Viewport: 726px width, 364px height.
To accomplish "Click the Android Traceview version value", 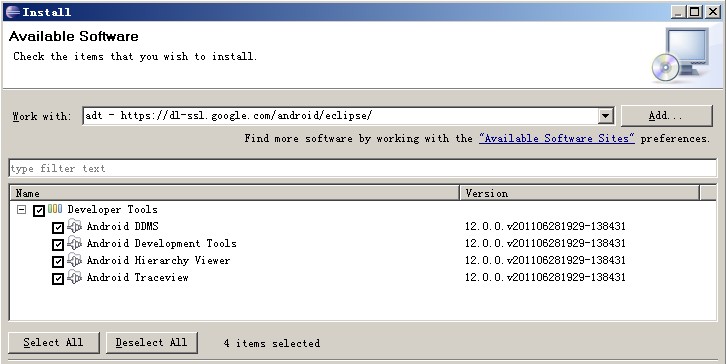I will (x=545, y=277).
